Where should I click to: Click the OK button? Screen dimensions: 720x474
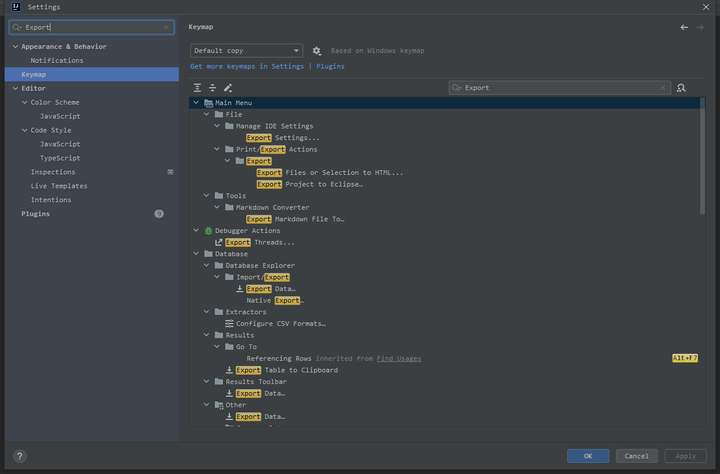click(587, 456)
